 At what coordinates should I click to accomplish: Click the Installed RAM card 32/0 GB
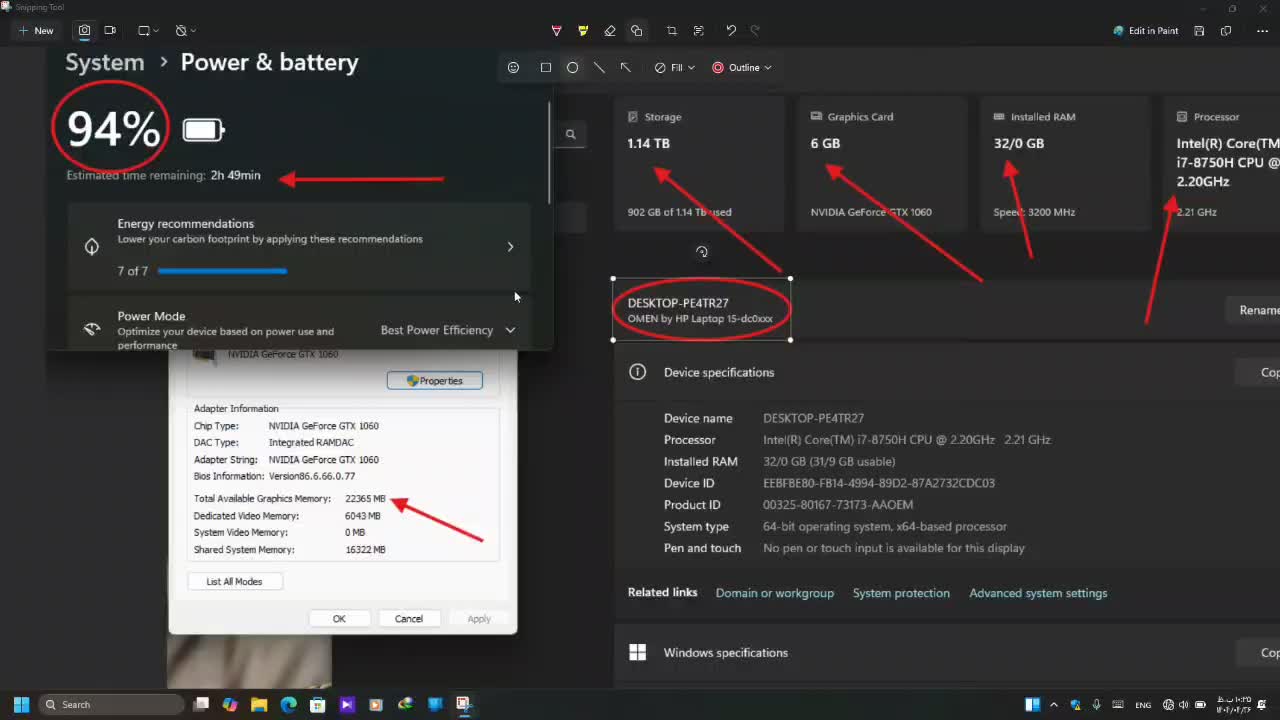[1066, 164]
